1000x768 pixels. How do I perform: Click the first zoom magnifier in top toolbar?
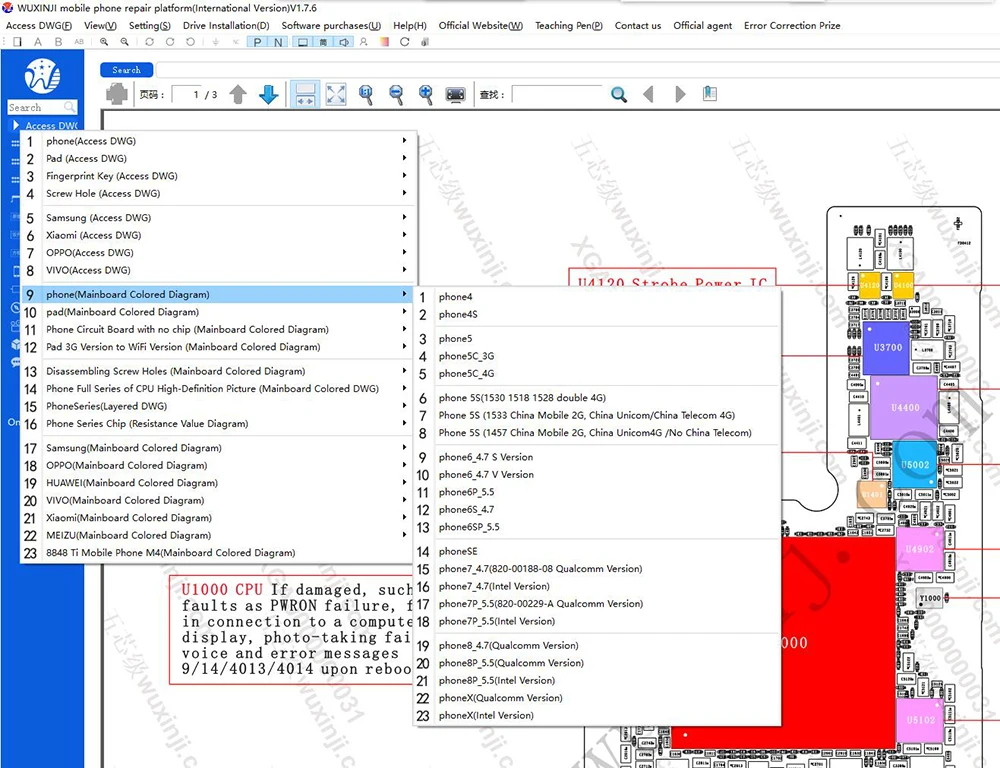point(104,42)
